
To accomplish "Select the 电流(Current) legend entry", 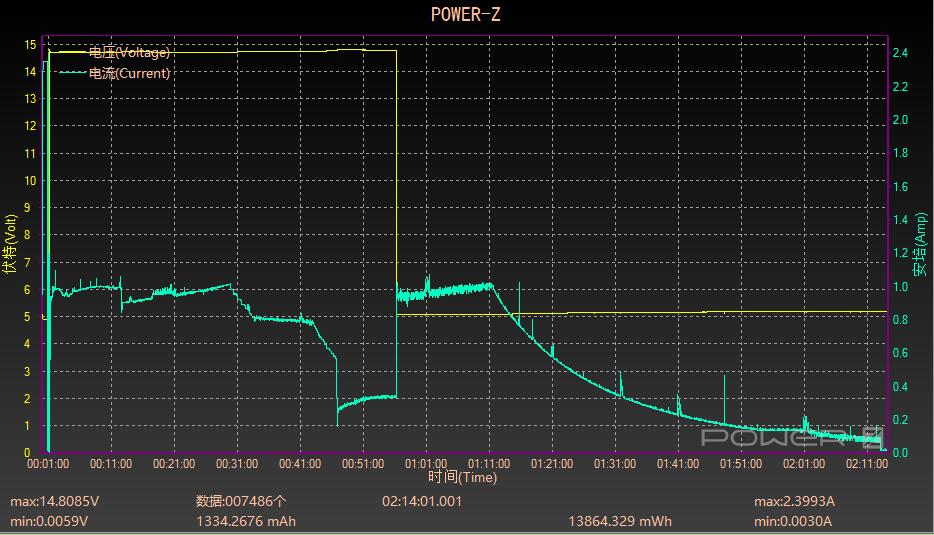I will point(129,73).
